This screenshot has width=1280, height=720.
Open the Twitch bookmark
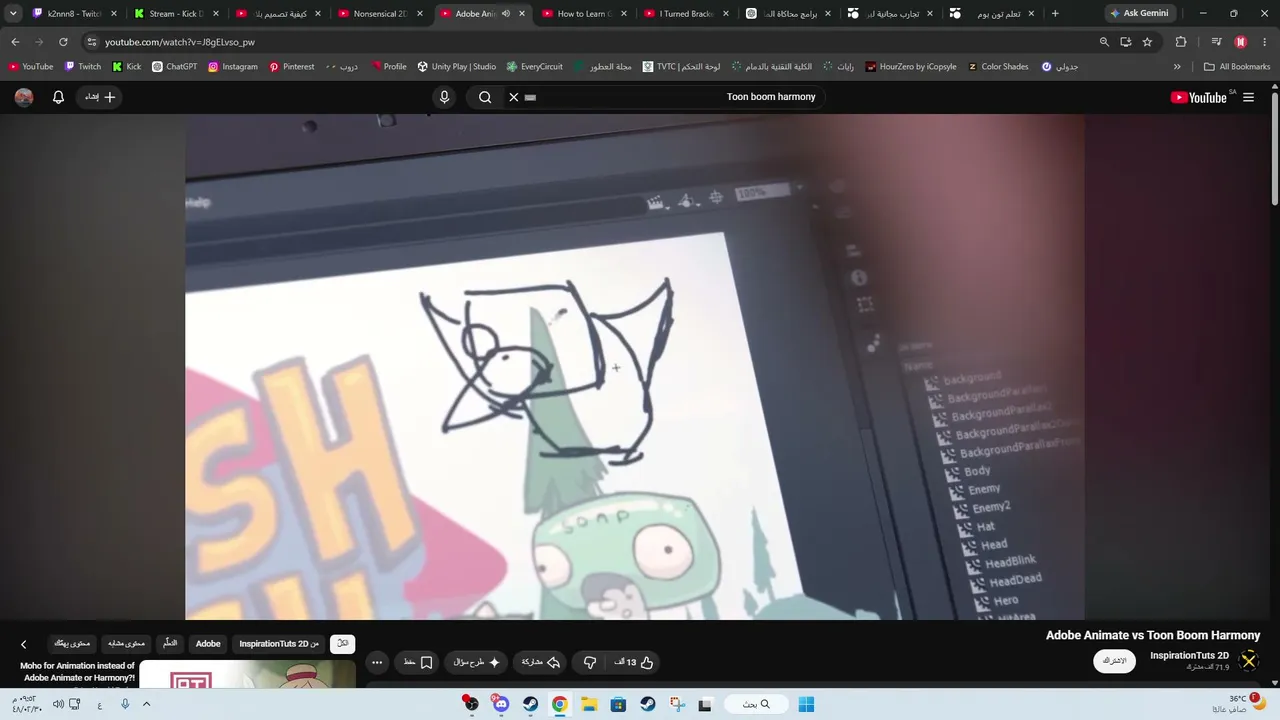83,67
